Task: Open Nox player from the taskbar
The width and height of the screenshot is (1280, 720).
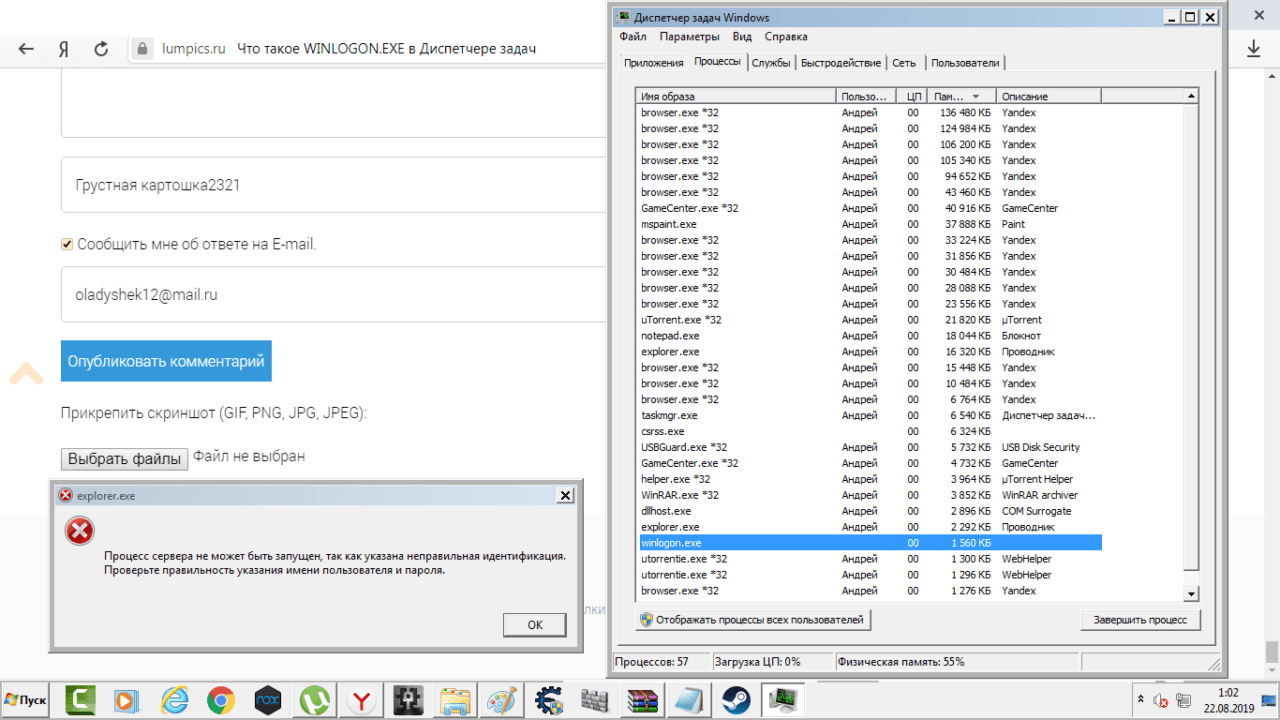Action: click(x=268, y=699)
